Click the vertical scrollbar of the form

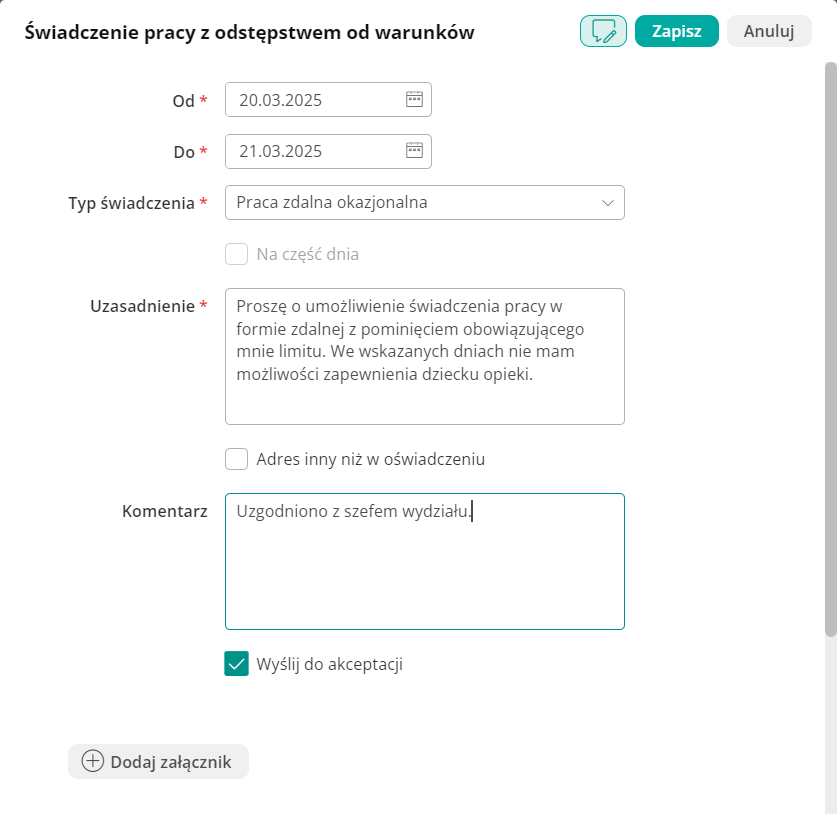pos(830,350)
